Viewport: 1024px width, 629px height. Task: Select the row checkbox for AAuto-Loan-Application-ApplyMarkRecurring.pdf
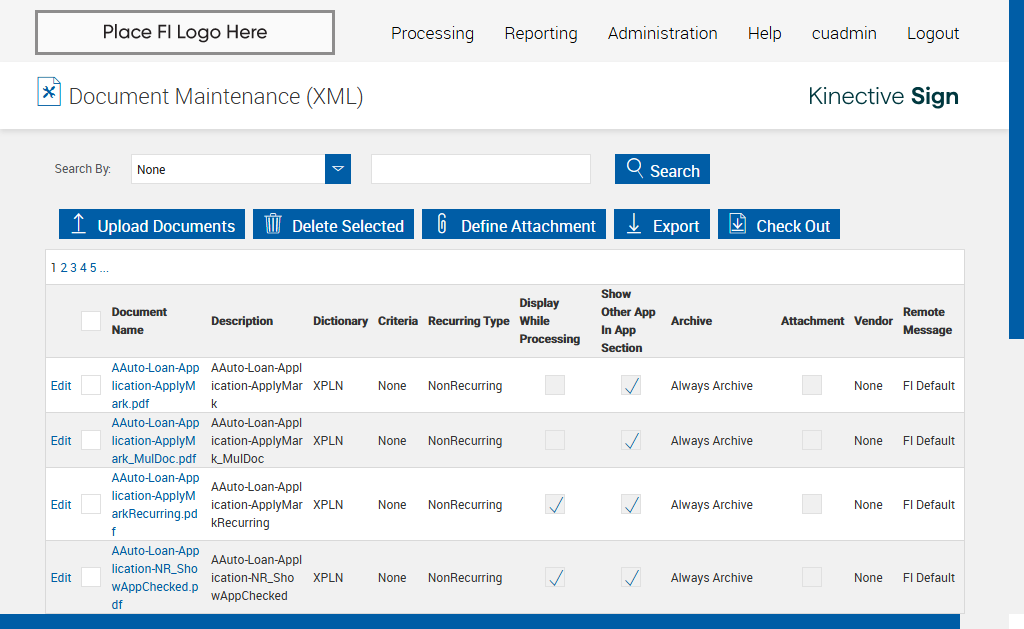point(91,505)
